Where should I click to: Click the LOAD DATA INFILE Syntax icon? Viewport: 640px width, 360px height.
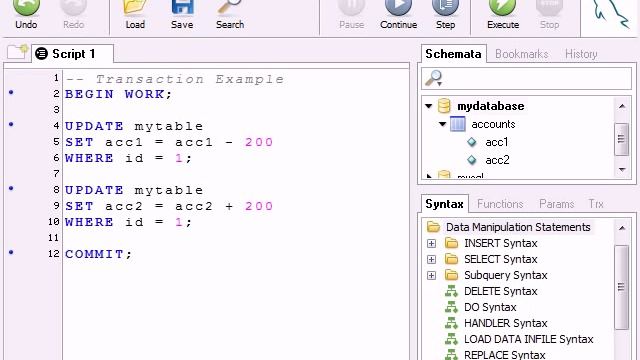tap(451, 339)
